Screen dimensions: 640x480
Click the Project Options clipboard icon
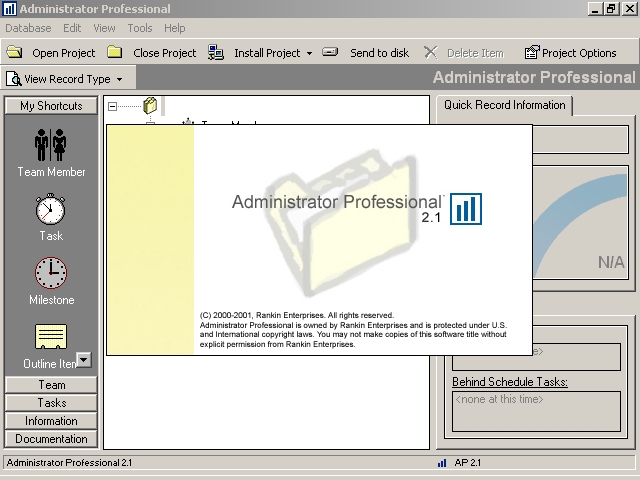(532, 52)
